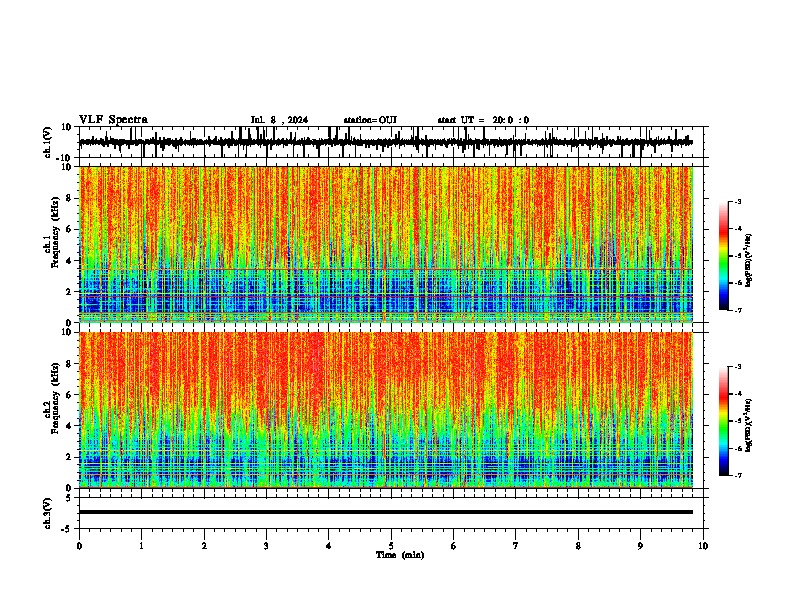
Task: Click the ch.2 spectrogram color scale bar
Action: click(x=724, y=421)
